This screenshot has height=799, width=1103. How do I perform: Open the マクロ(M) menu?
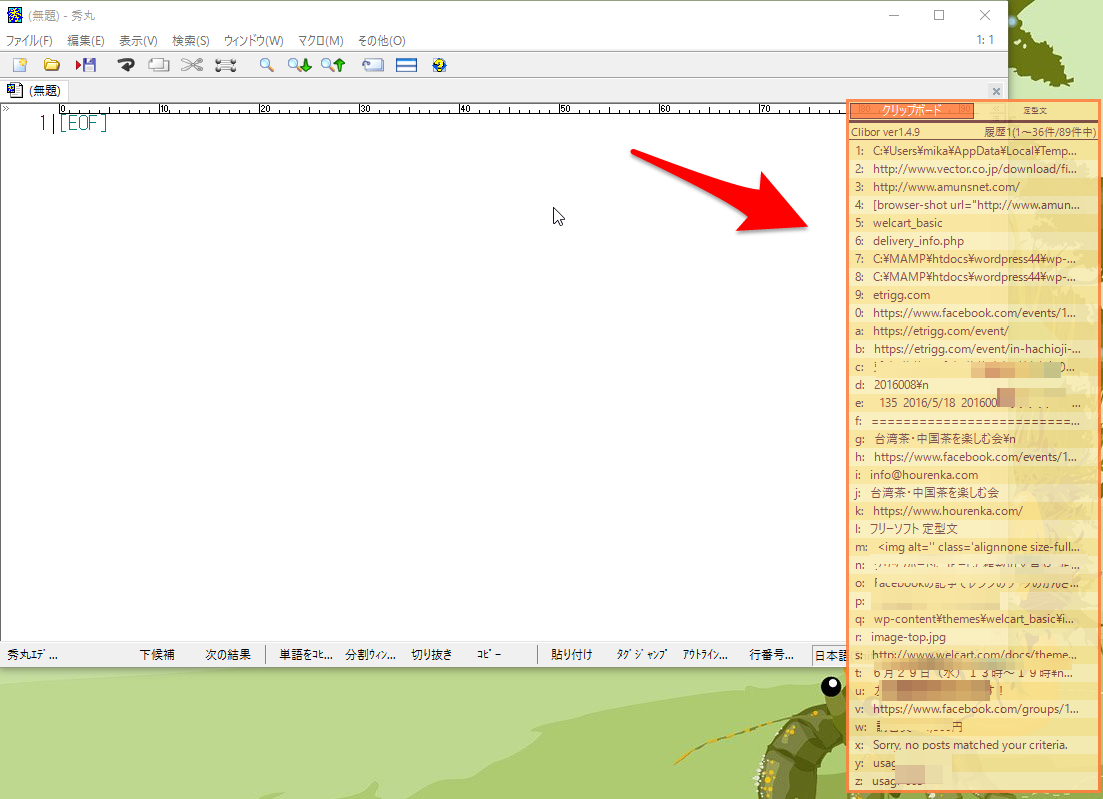[x=320, y=41]
